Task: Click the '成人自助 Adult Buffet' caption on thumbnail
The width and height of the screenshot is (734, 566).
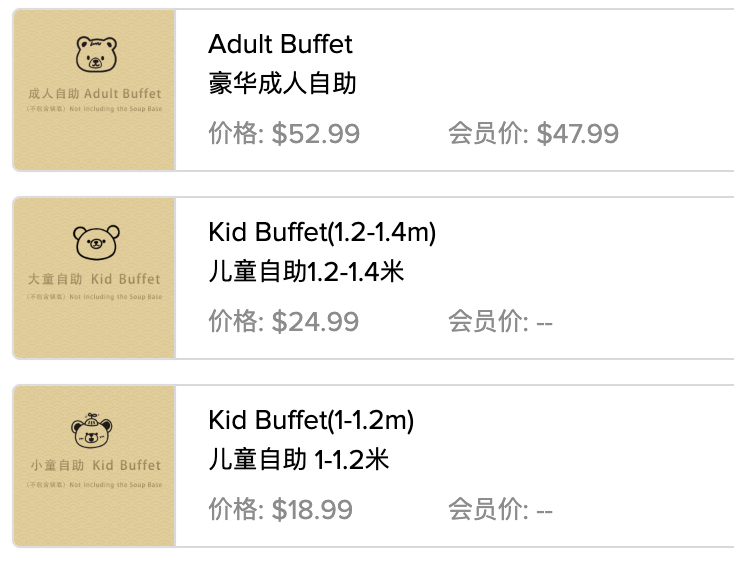Action: click(94, 94)
